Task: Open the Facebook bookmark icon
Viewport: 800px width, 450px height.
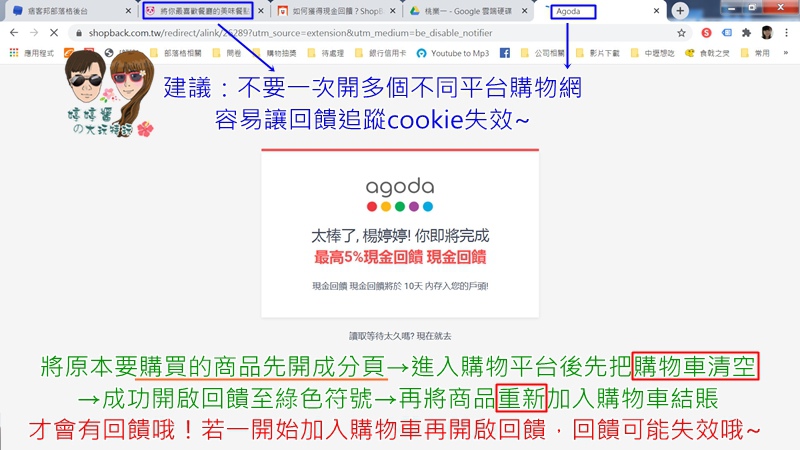Action: pos(505,53)
